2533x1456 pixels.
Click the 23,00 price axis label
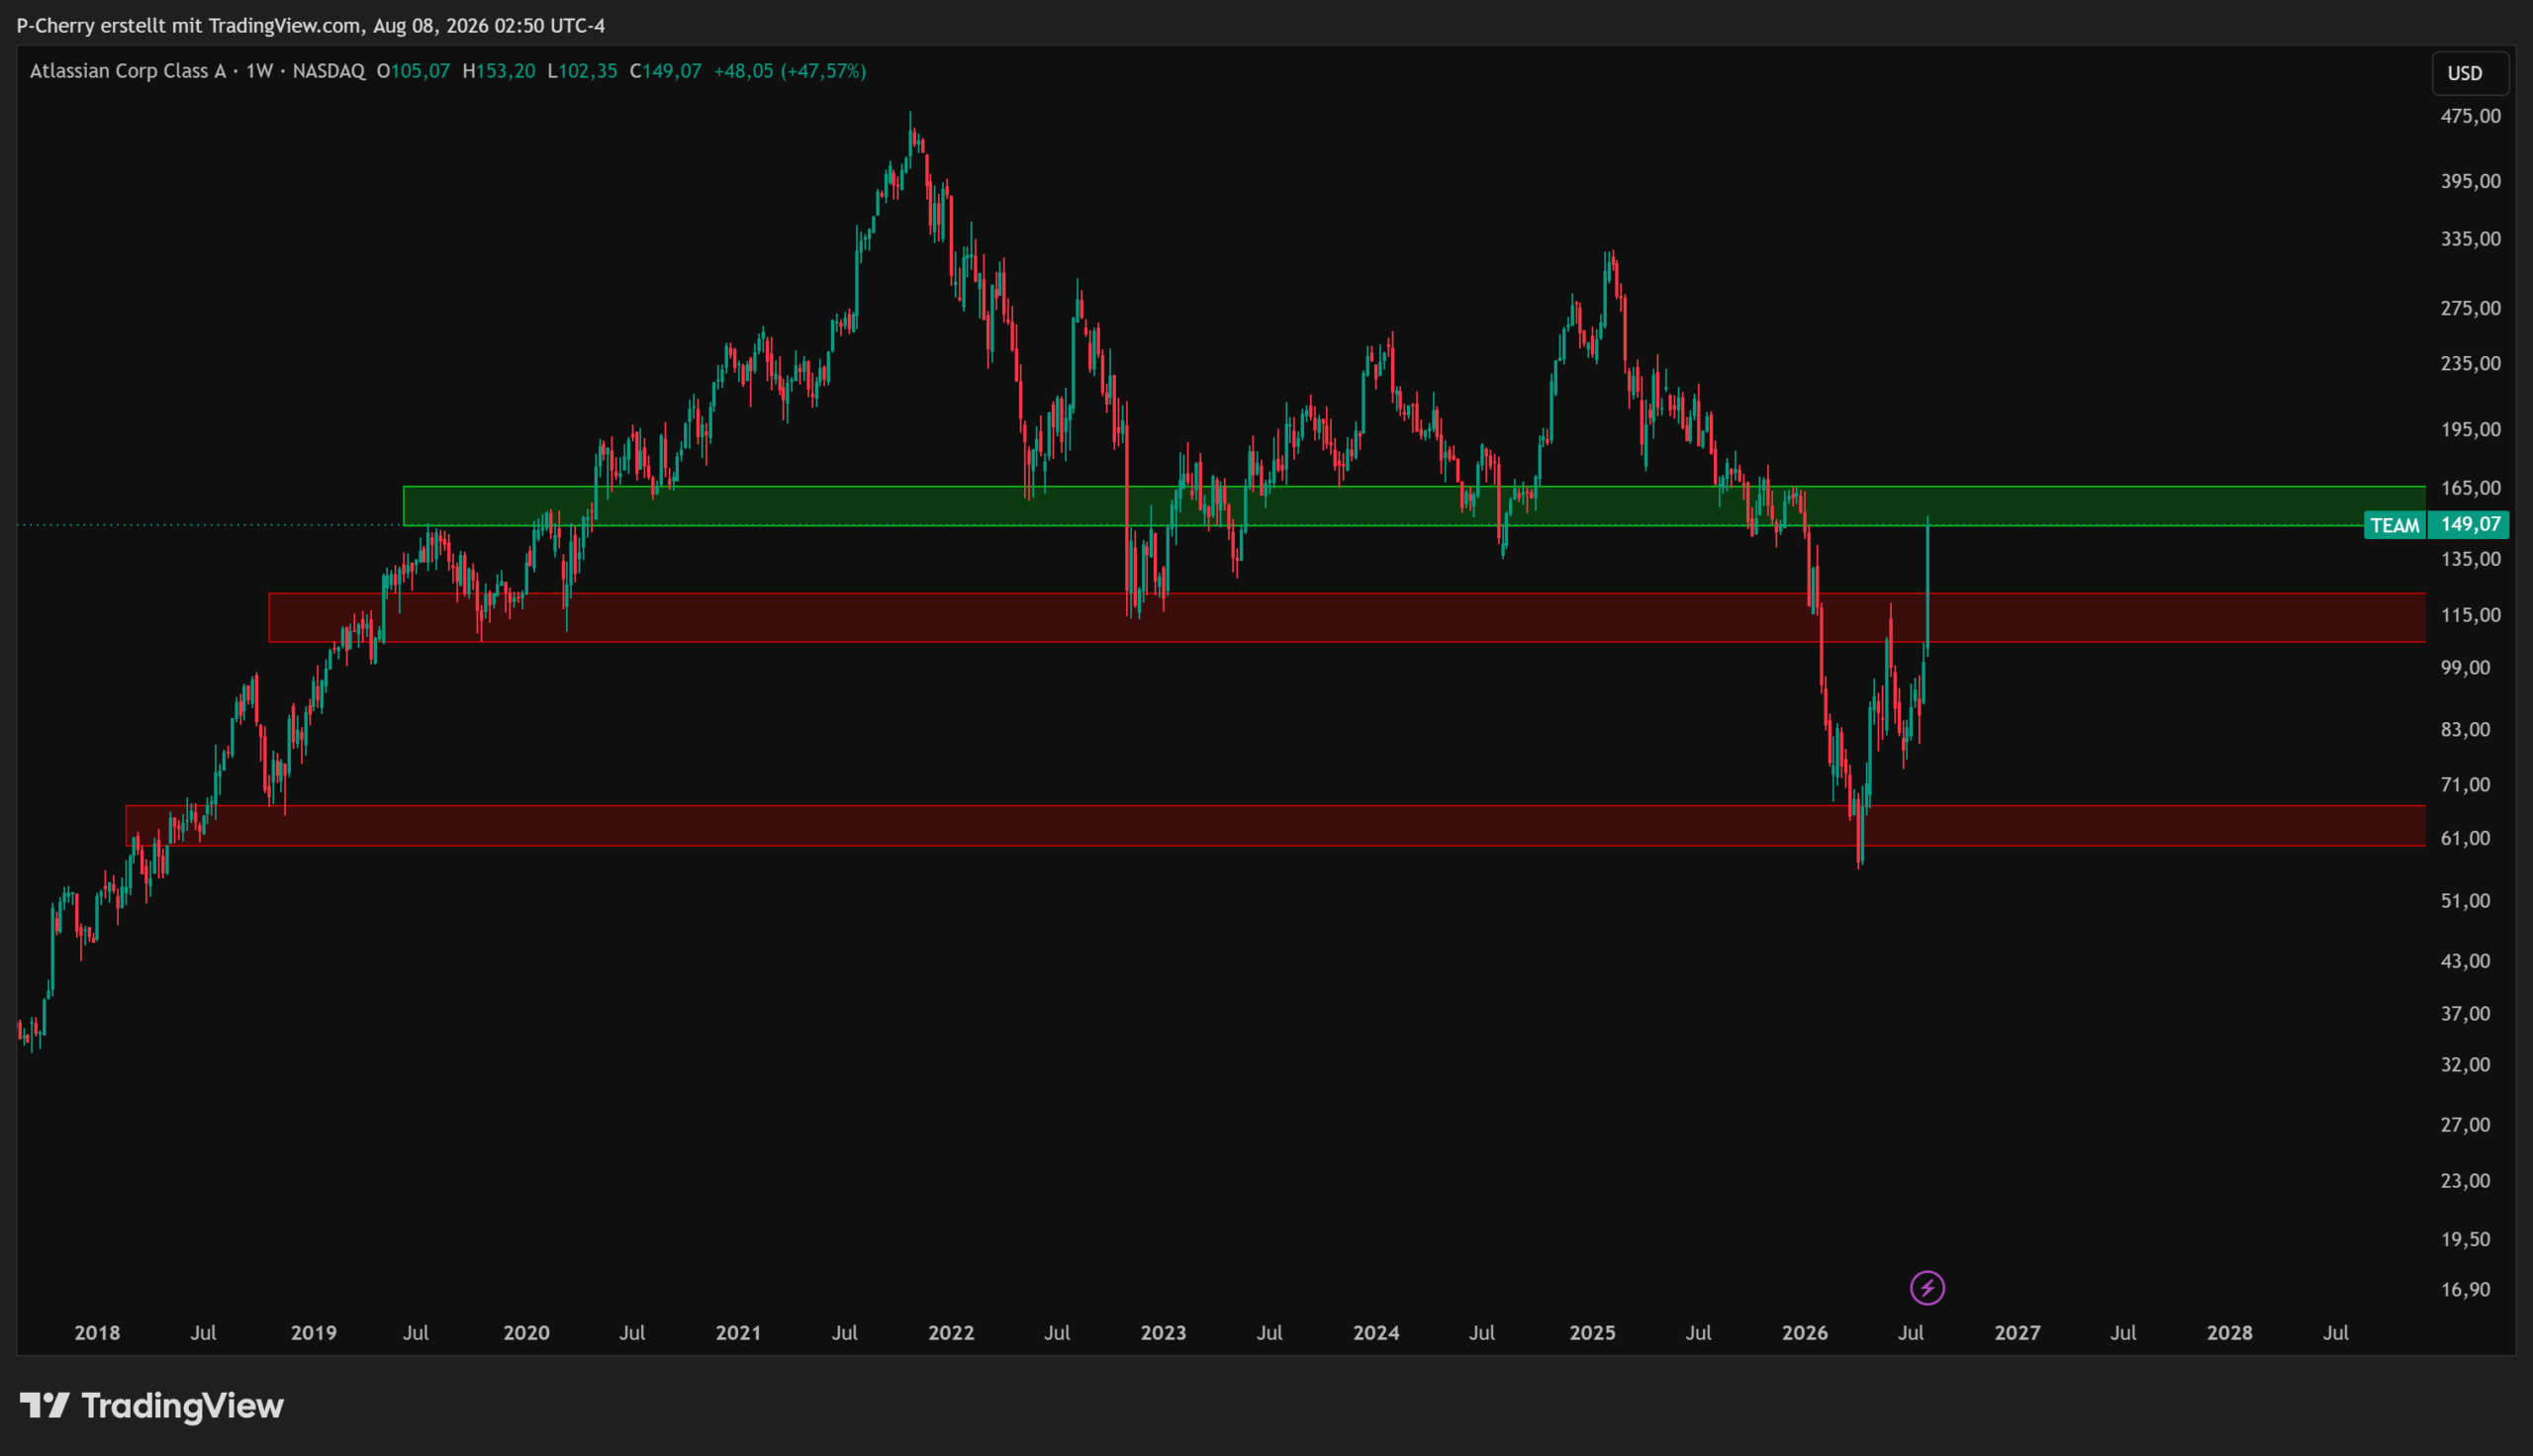coord(2465,1180)
